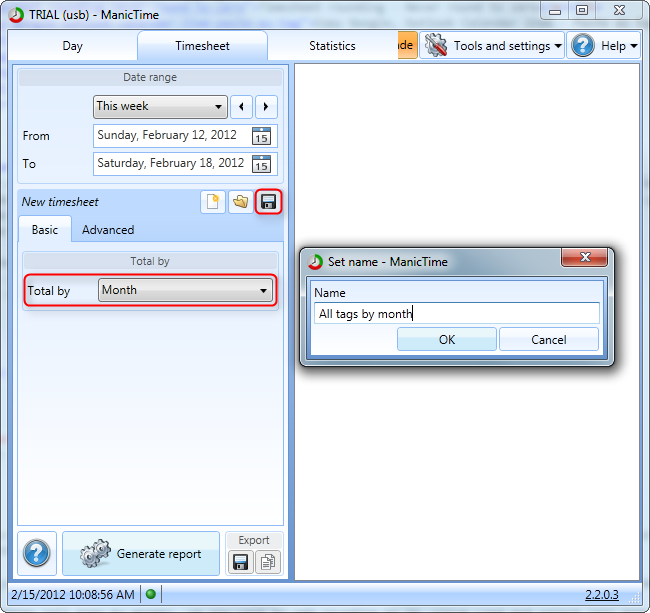Image resolution: width=650 pixels, height=613 pixels.
Task: Select the Advanced tab
Action: [108, 230]
